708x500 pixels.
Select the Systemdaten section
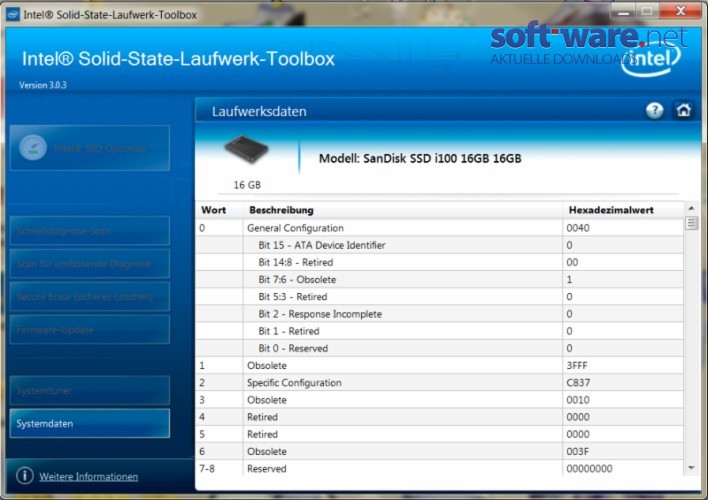tap(90, 423)
